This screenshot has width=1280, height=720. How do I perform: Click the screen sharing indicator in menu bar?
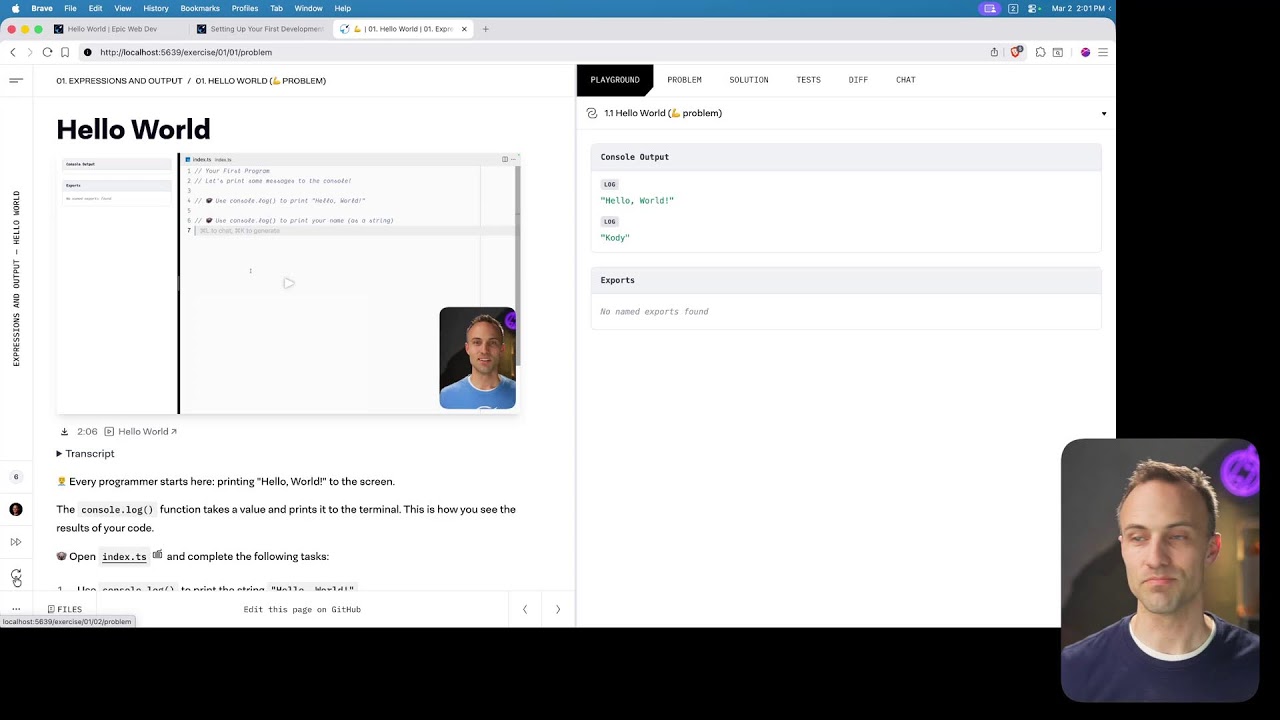click(x=990, y=8)
